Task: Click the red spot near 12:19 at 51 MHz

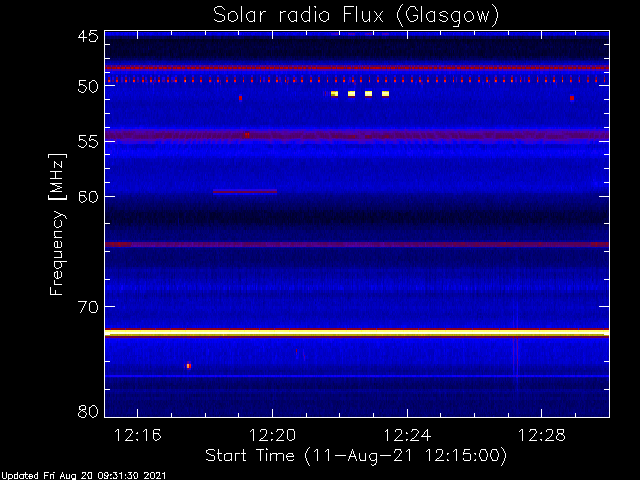Action: [x=240, y=98]
